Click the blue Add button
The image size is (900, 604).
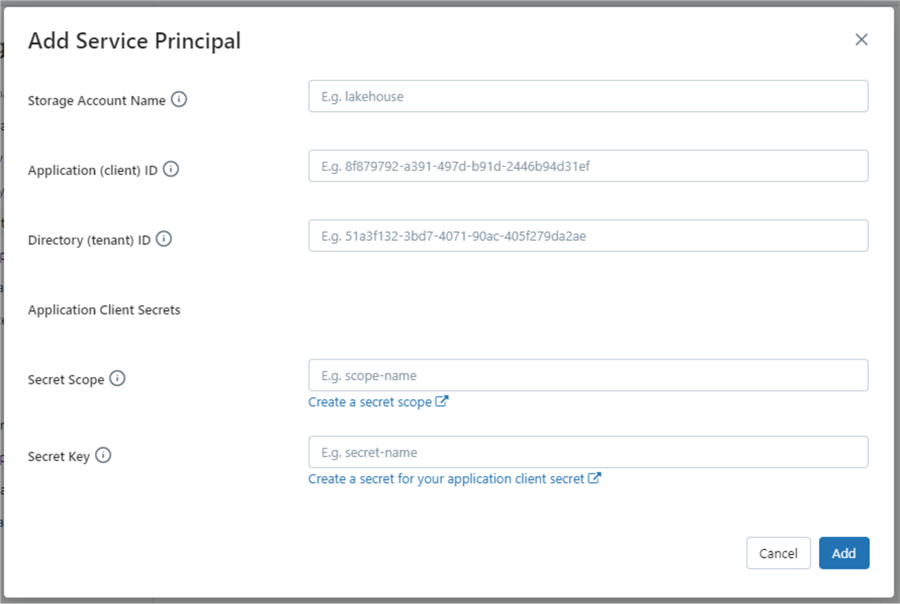(844, 553)
